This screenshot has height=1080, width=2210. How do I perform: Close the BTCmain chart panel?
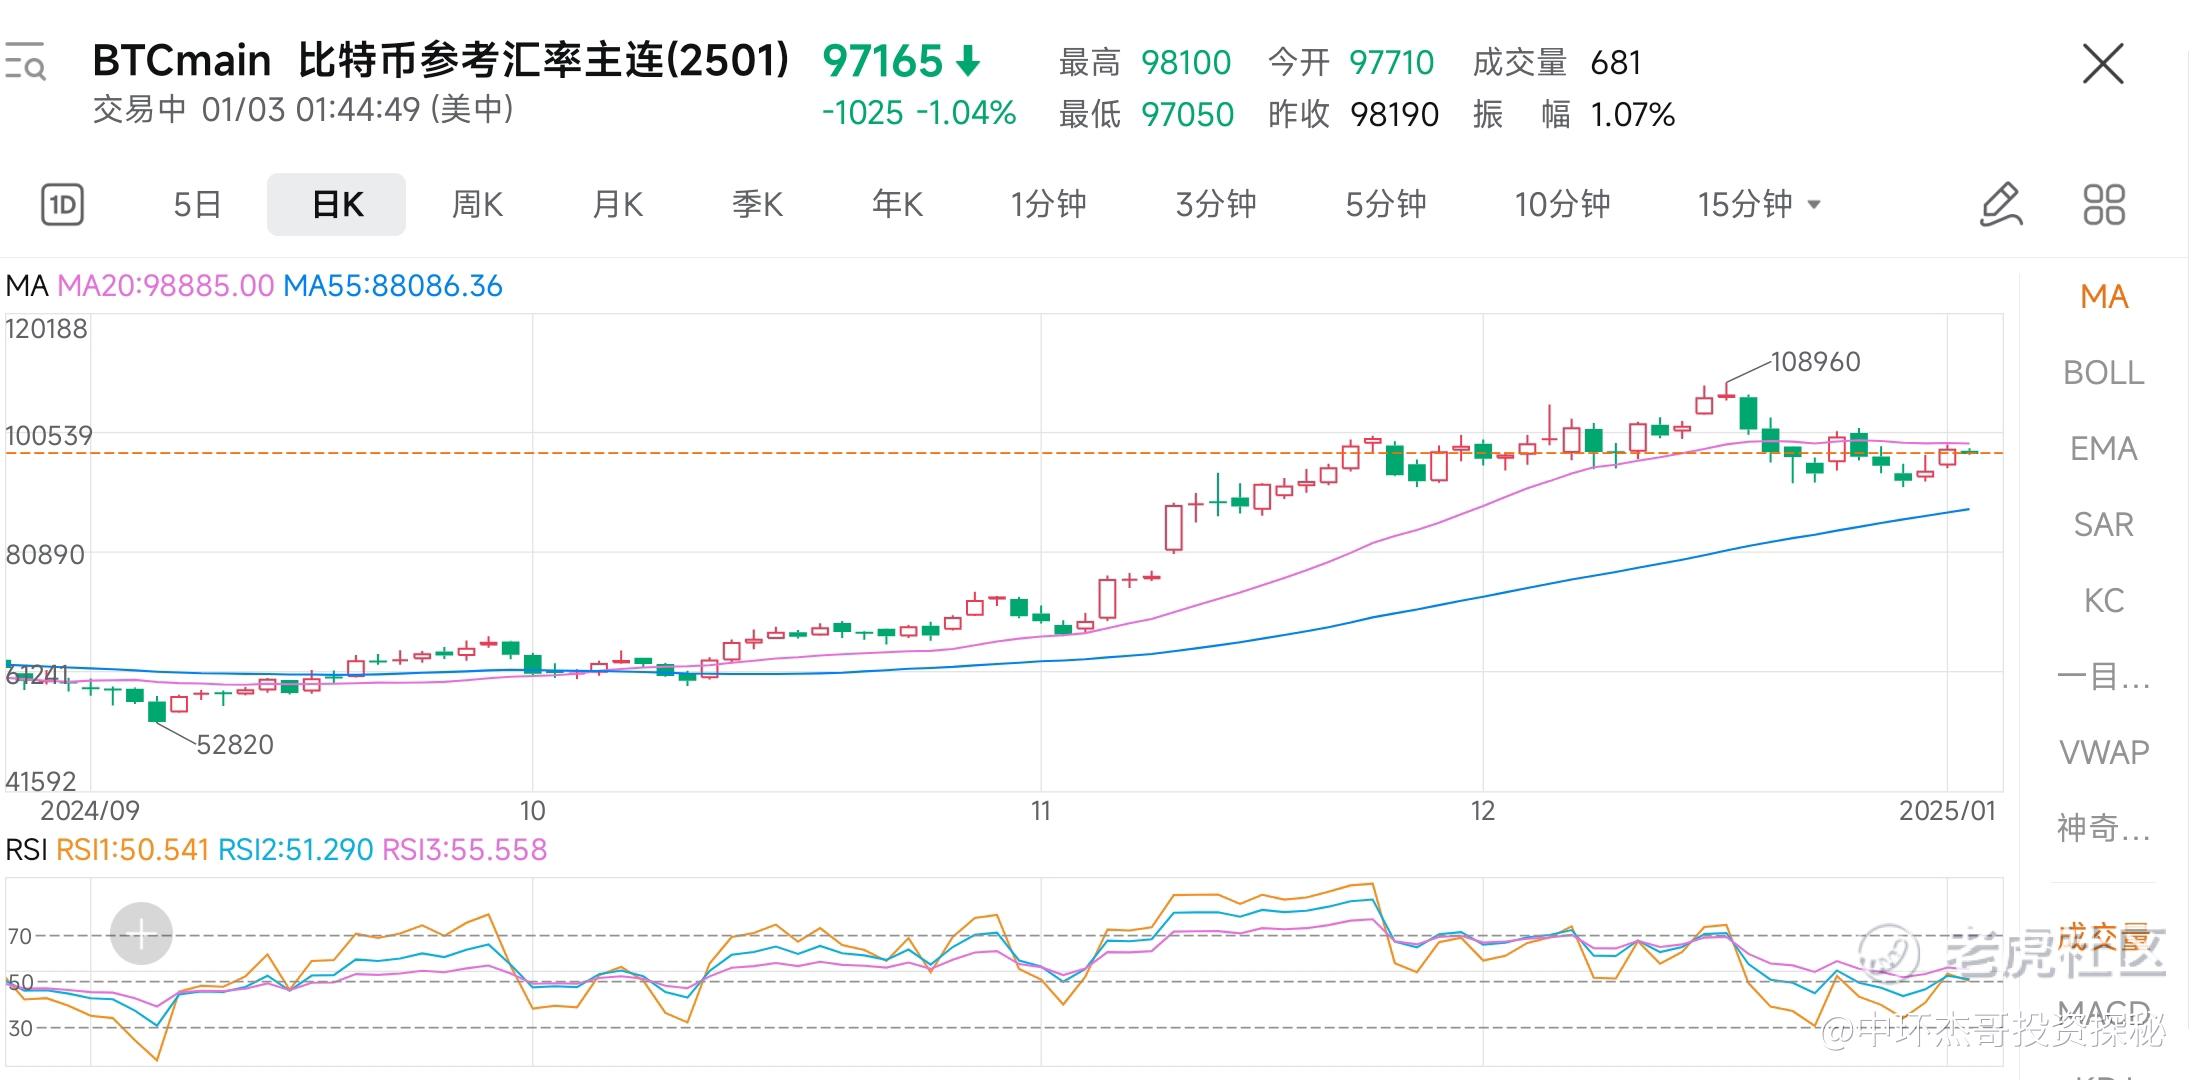coord(2102,64)
